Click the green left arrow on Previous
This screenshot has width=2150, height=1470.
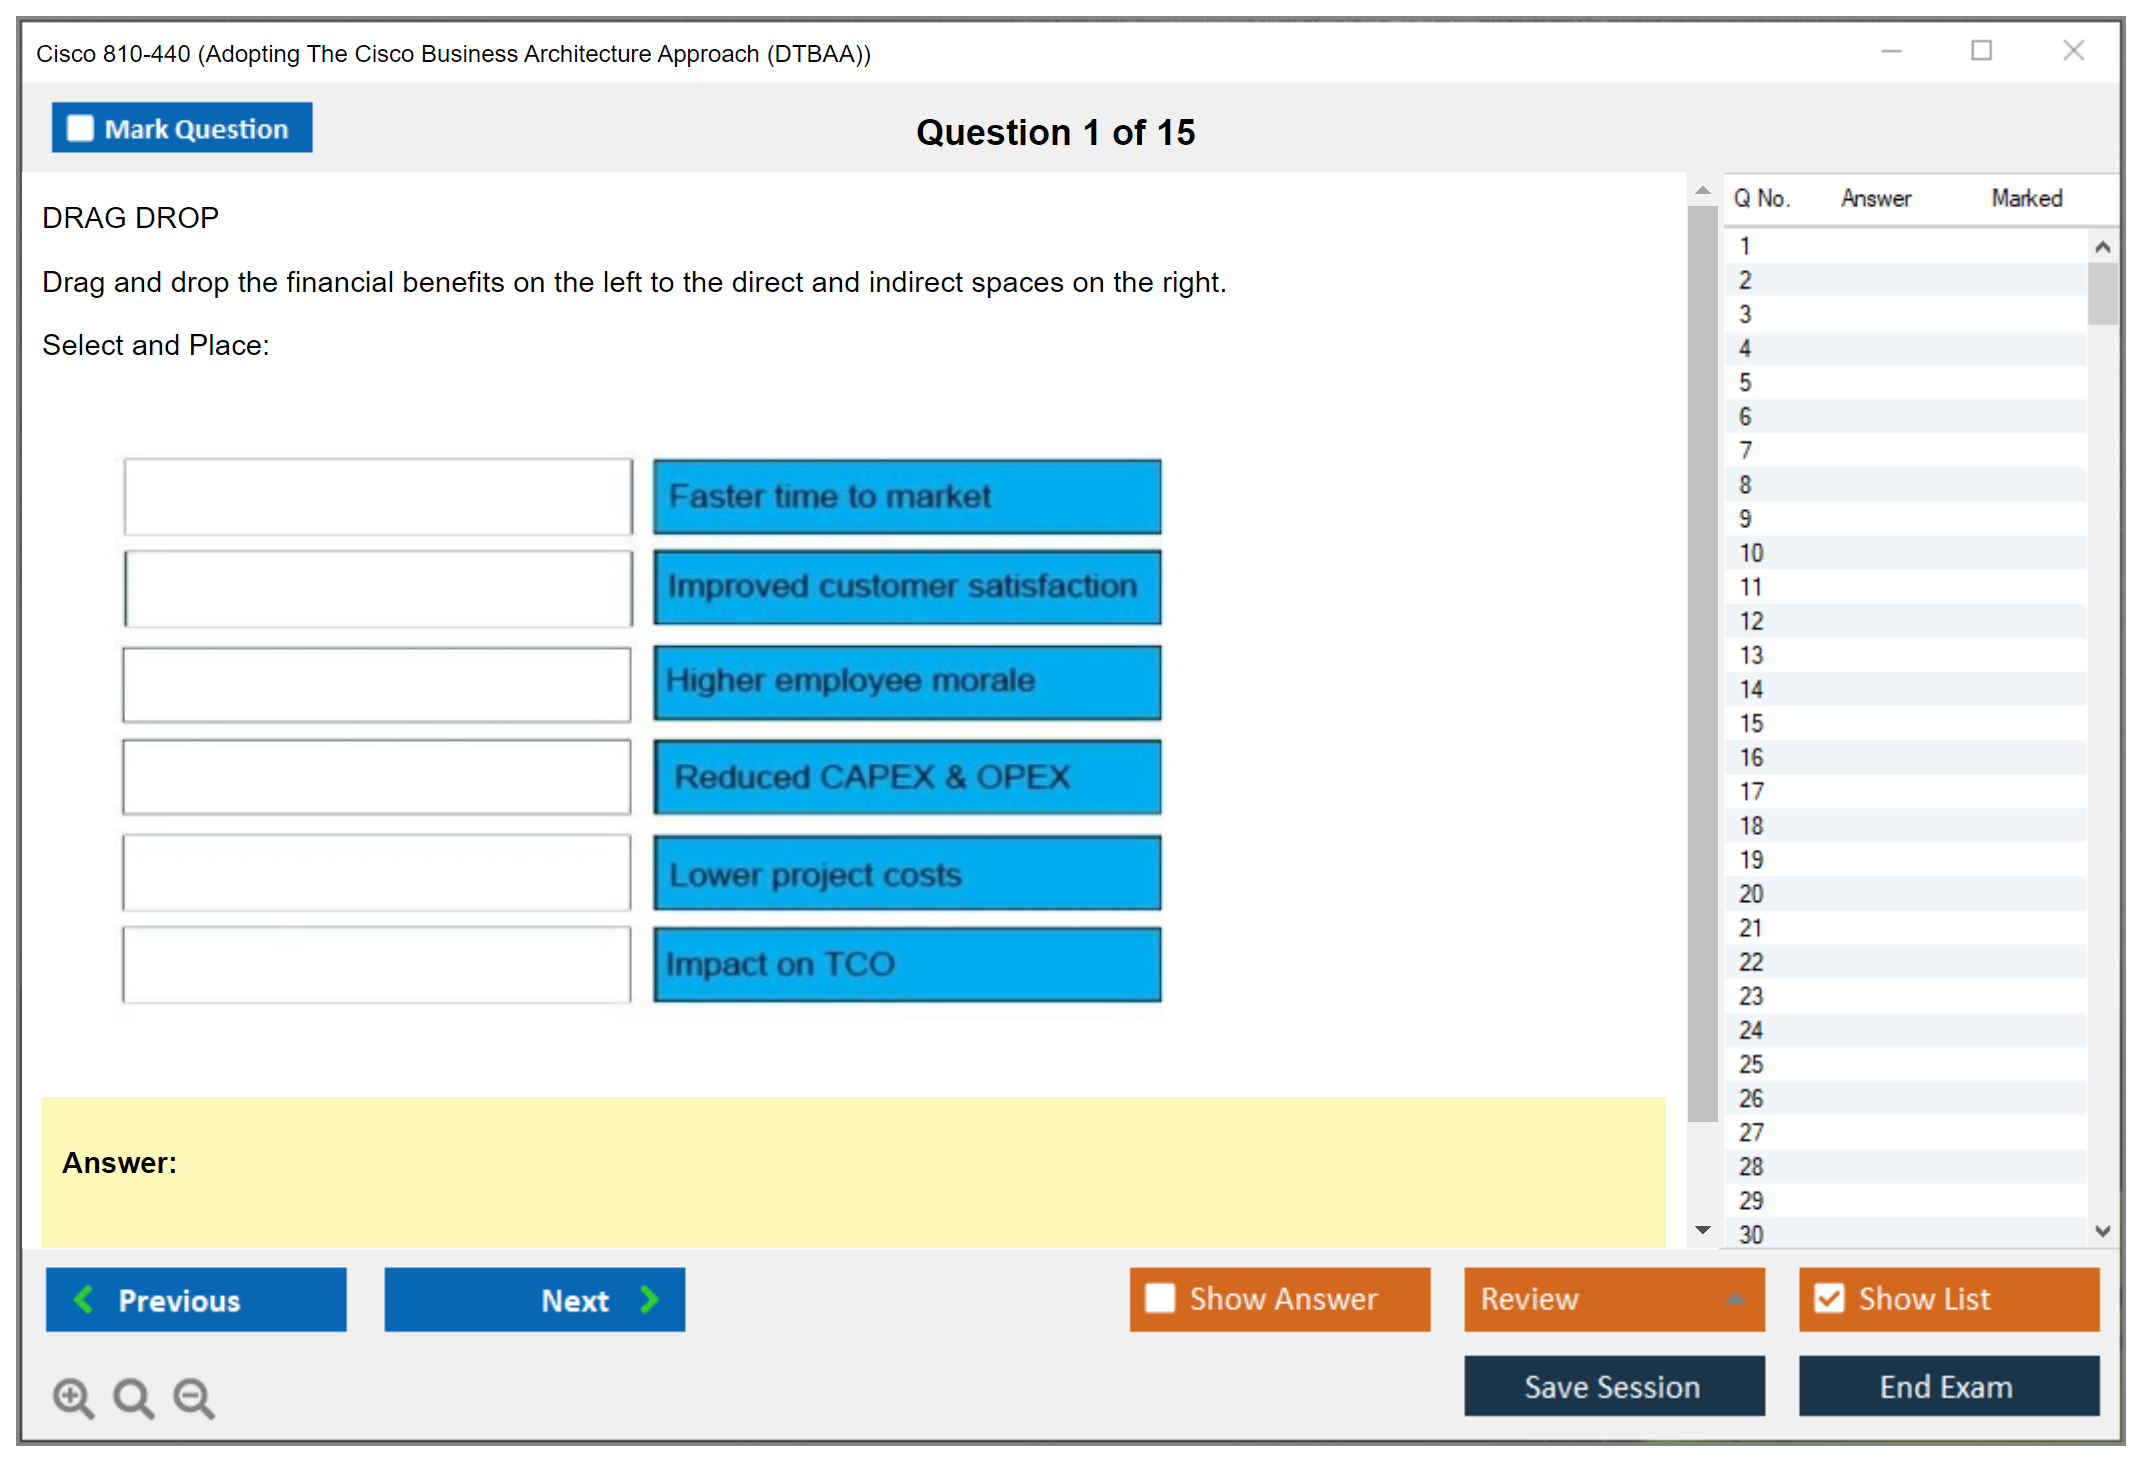[x=84, y=1299]
